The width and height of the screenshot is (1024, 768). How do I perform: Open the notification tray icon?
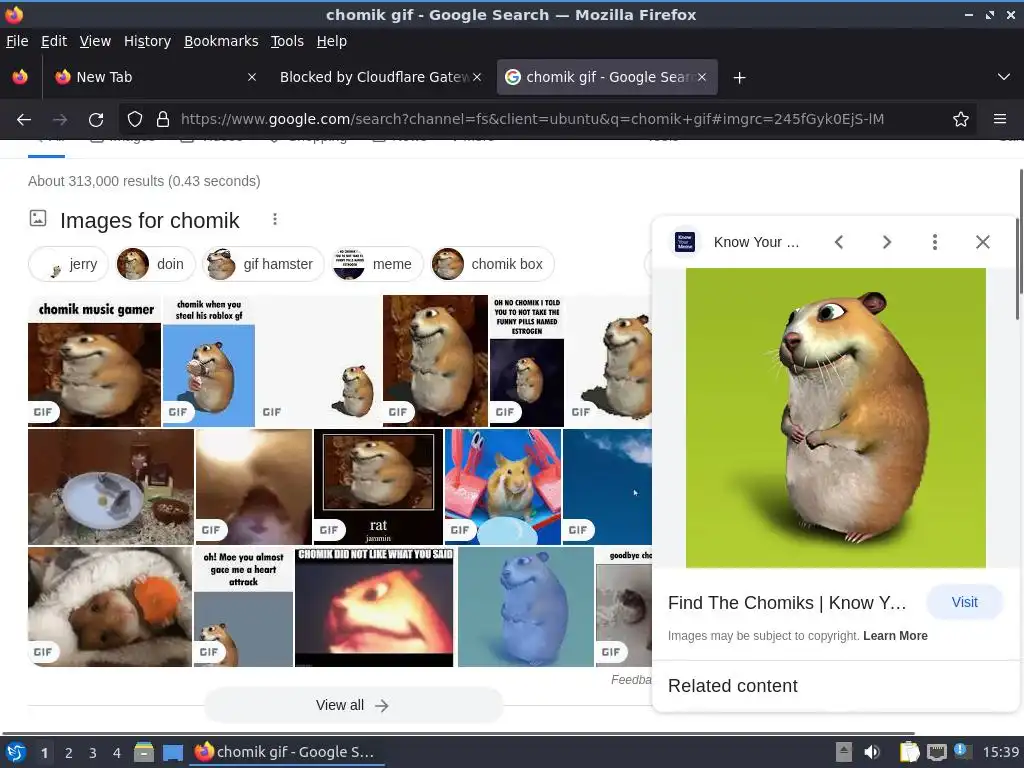tap(962, 751)
